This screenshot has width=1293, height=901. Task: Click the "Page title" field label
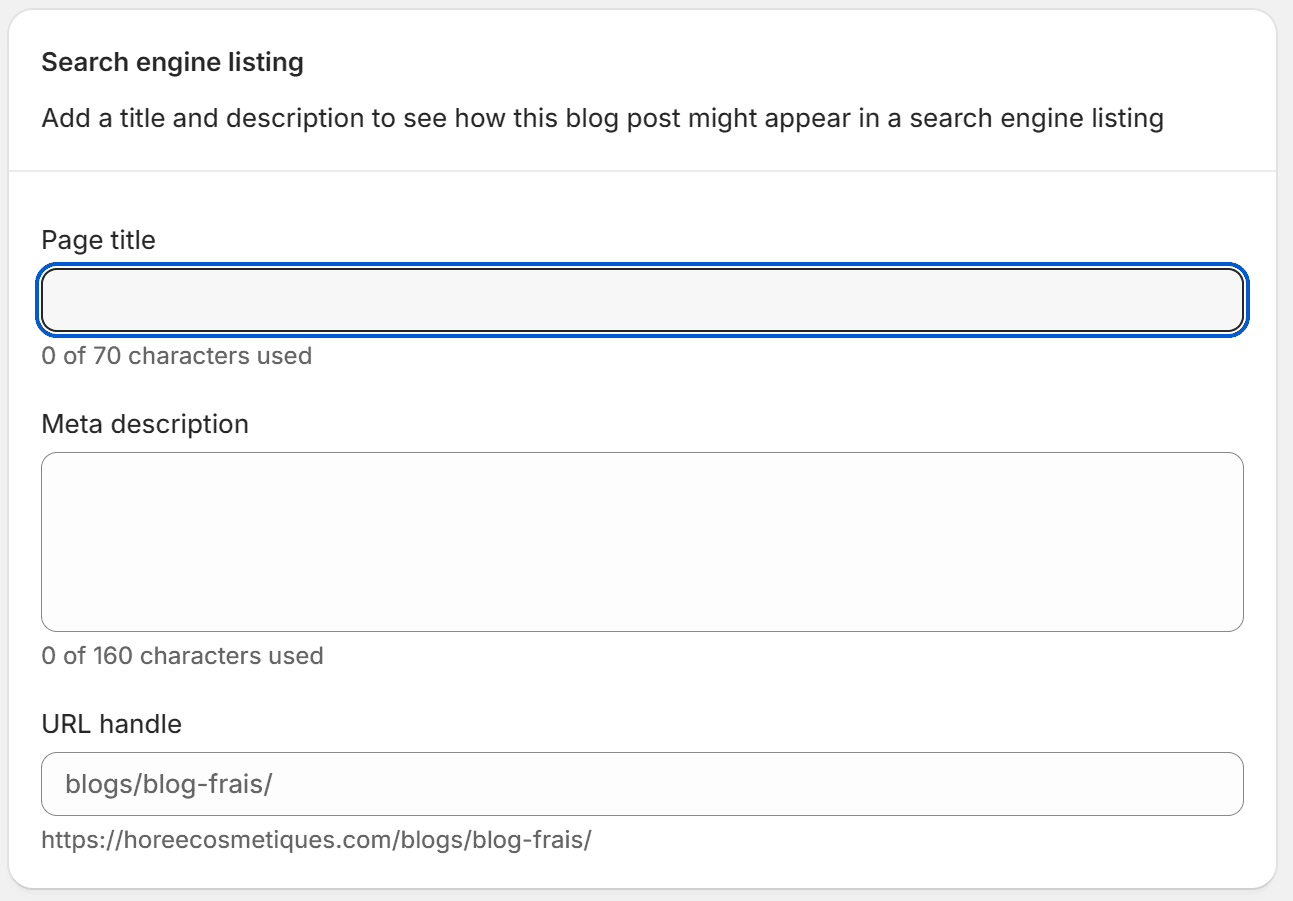pyautogui.click(x=98, y=240)
